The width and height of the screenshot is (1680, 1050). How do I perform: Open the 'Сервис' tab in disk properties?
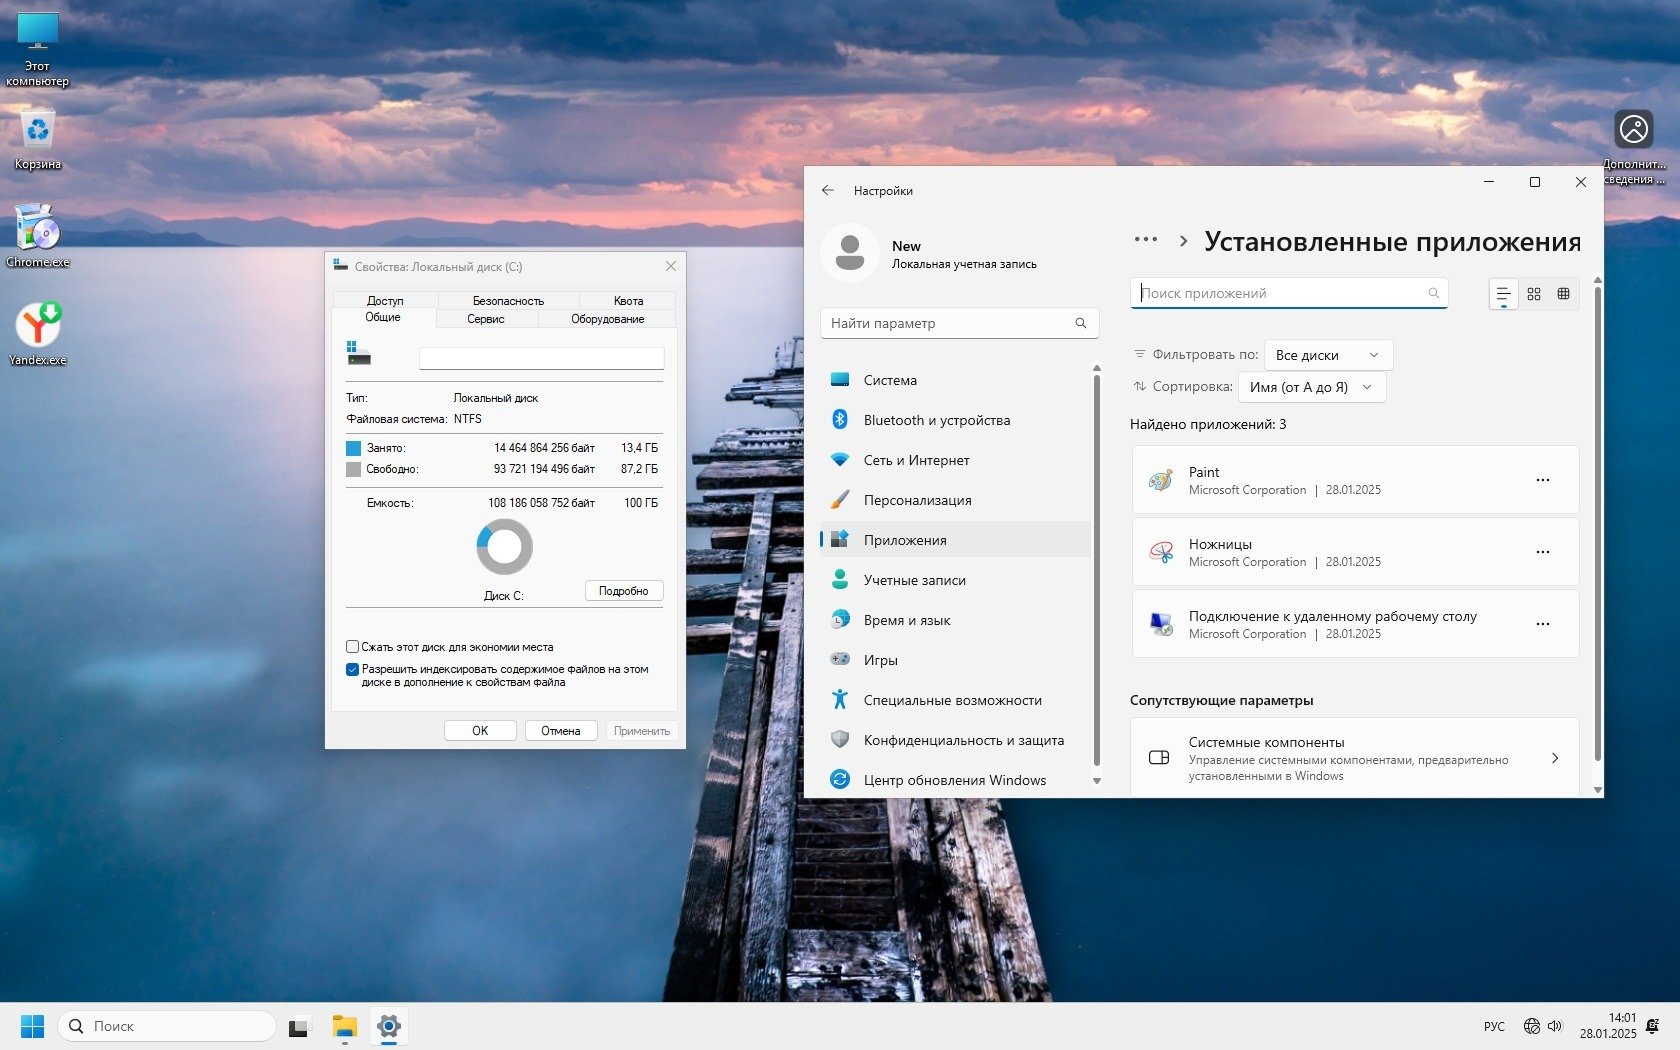(486, 319)
